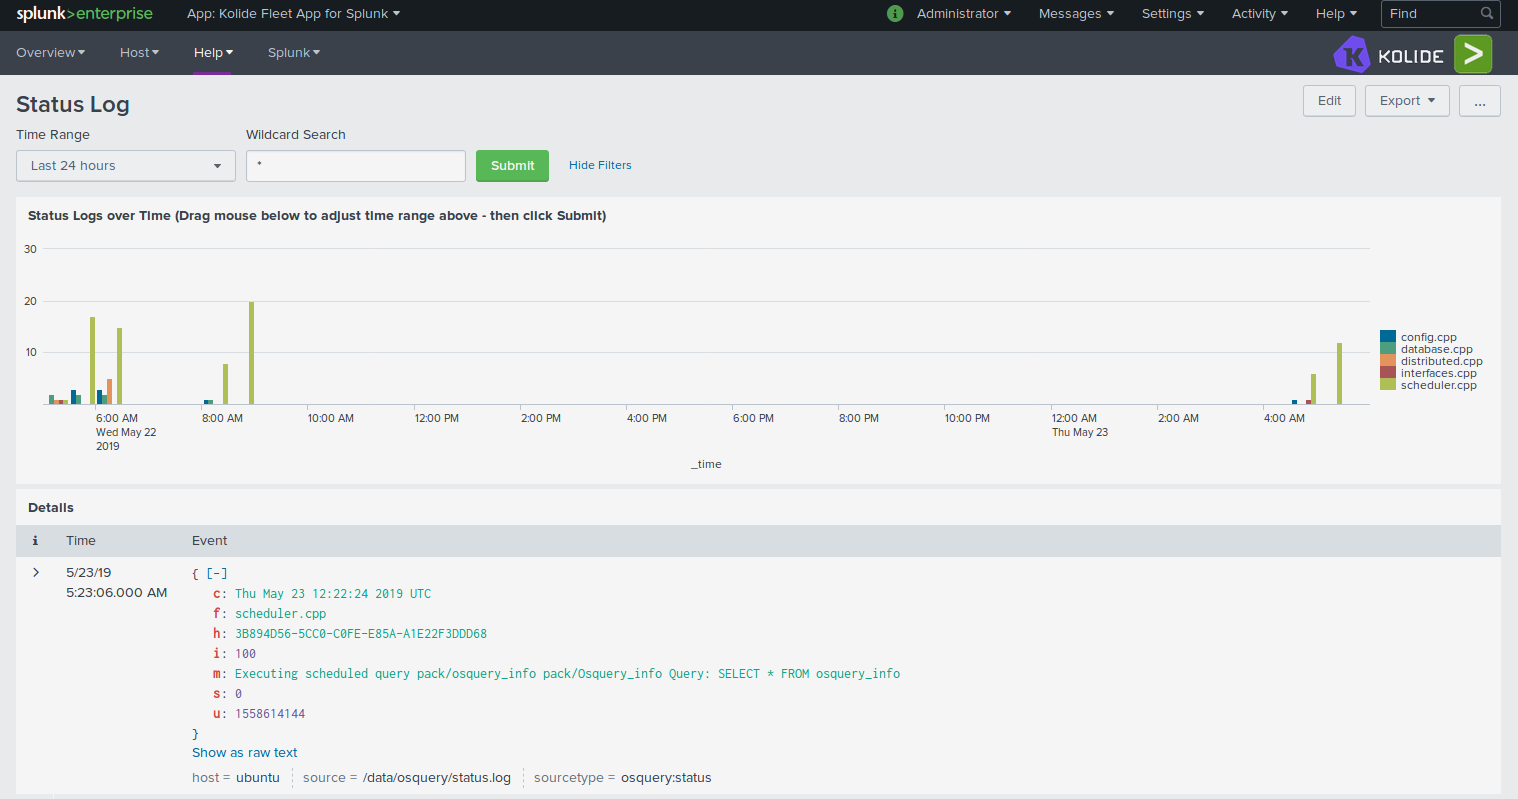Screen dimensions: 1518x799
Task: Open the Messages menu
Action: [1076, 14]
